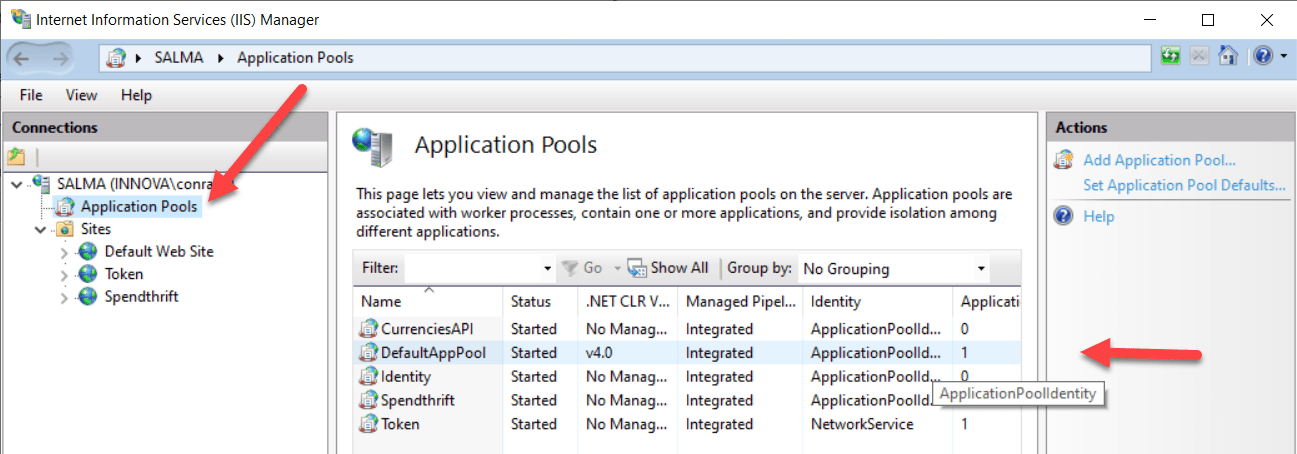The width and height of the screenshot is (1297, 454).
Task: Click Add Application Pool link
Action: (x=1159, y=160)
